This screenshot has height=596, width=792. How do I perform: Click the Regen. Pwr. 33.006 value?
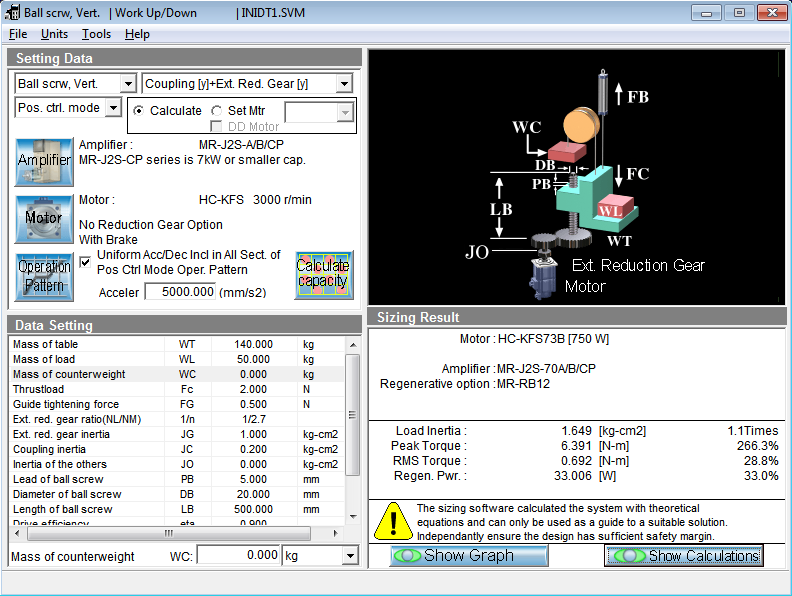[x=572, y=476]
